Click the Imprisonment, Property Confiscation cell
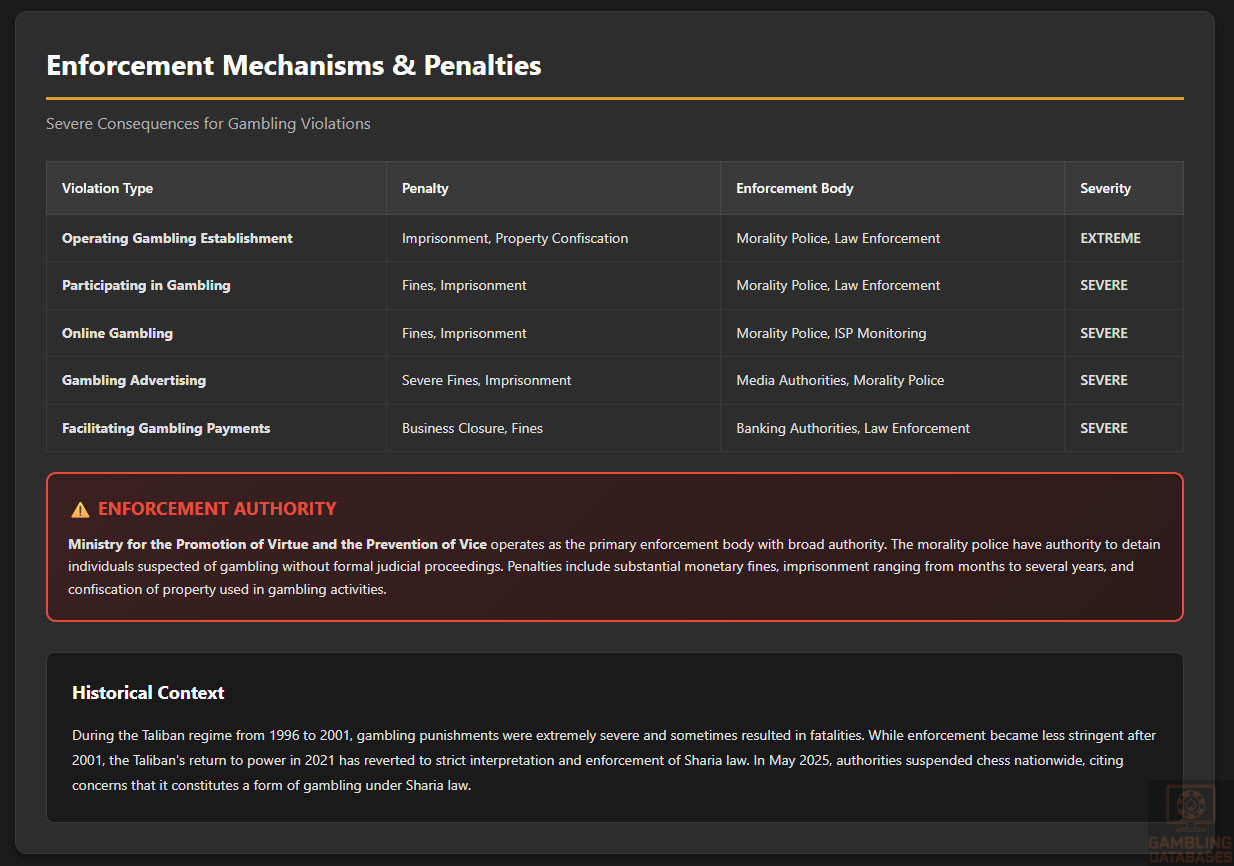1234x866 pixels. 515,238
